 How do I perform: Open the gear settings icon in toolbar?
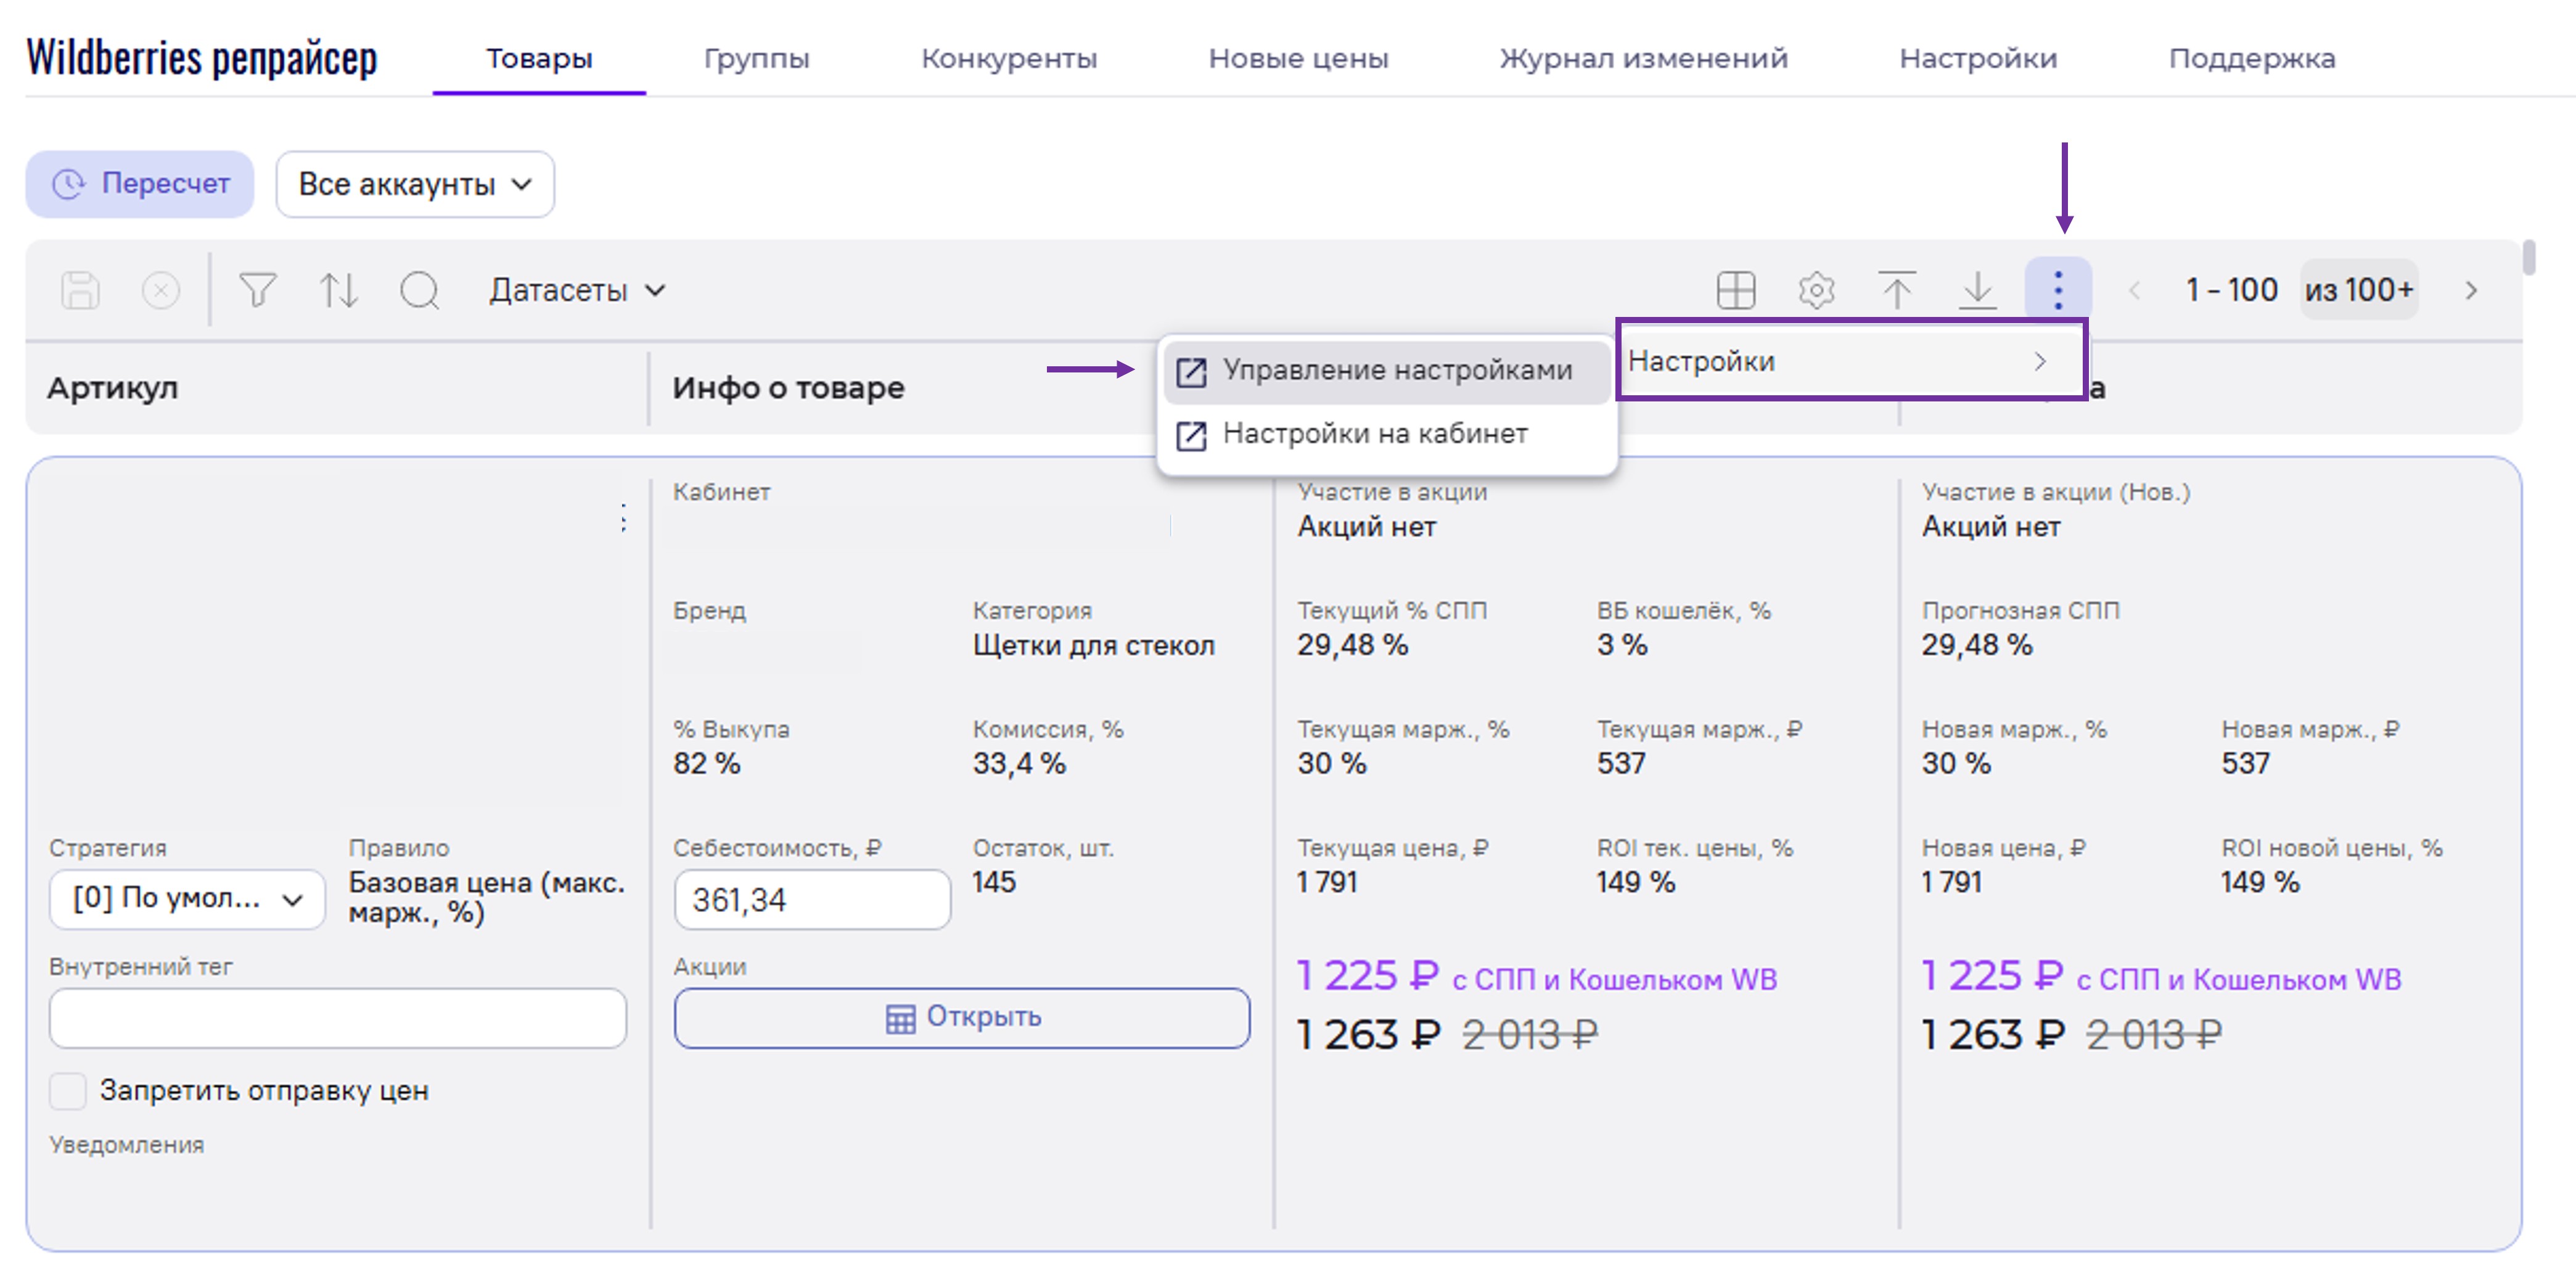click(x=1816, y=291)
